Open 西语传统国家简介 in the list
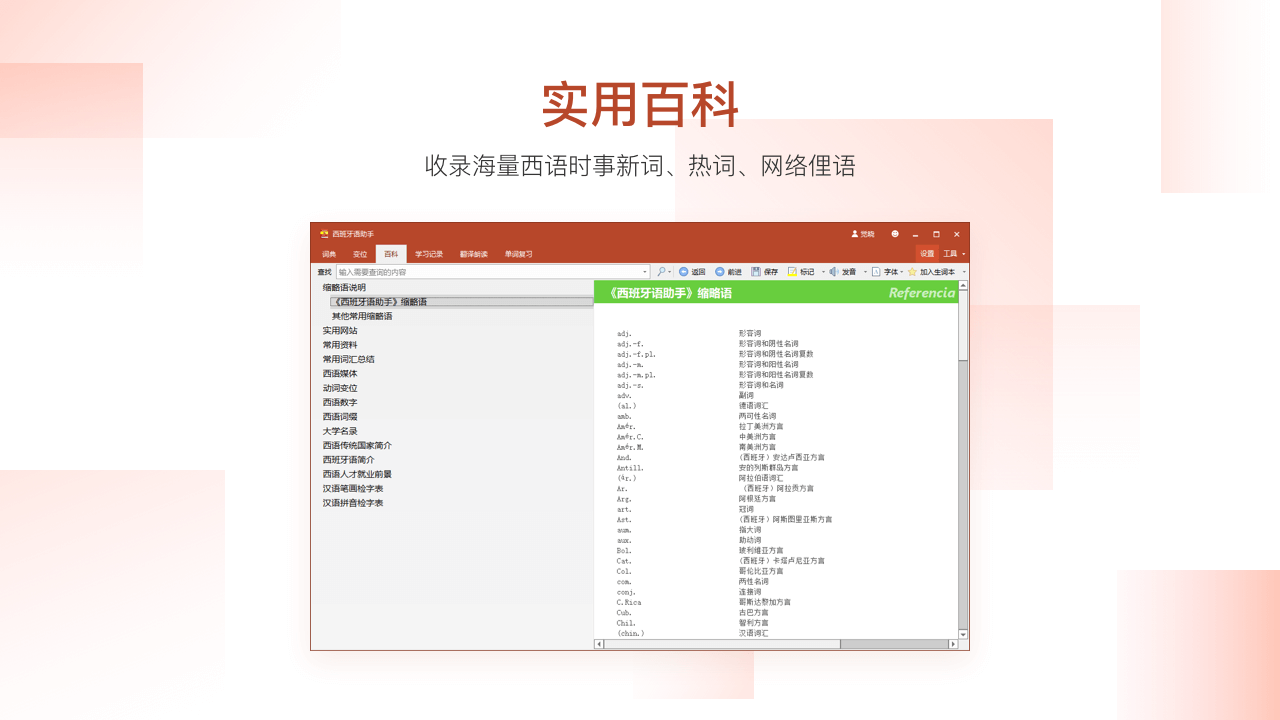Image resolution: width=1280 pixels, height=720 pixels. pos(357,446)
